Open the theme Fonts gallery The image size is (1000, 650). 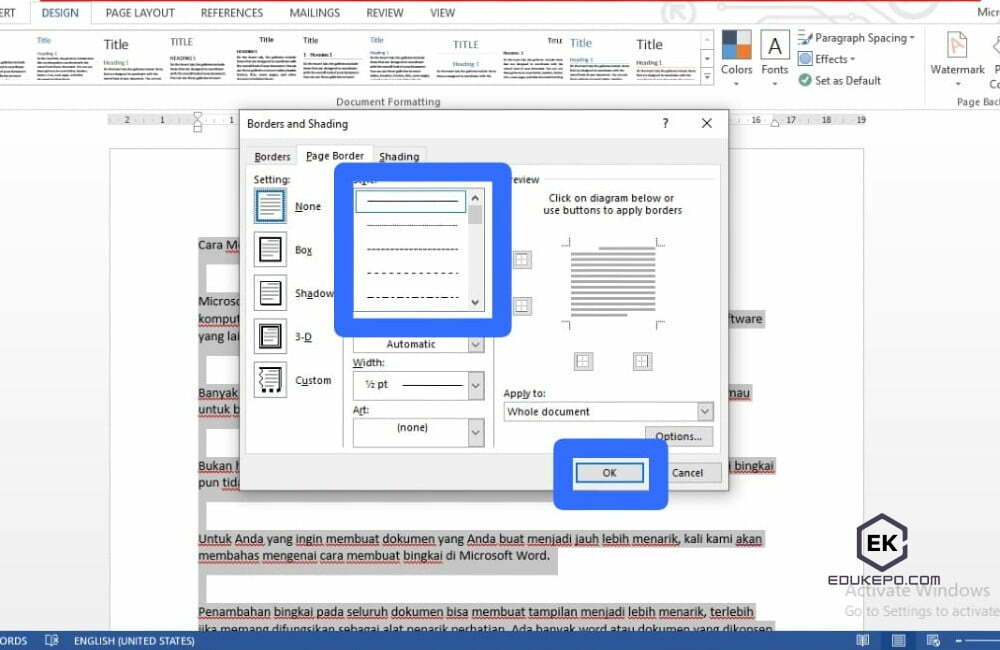[x=775, y=54]
